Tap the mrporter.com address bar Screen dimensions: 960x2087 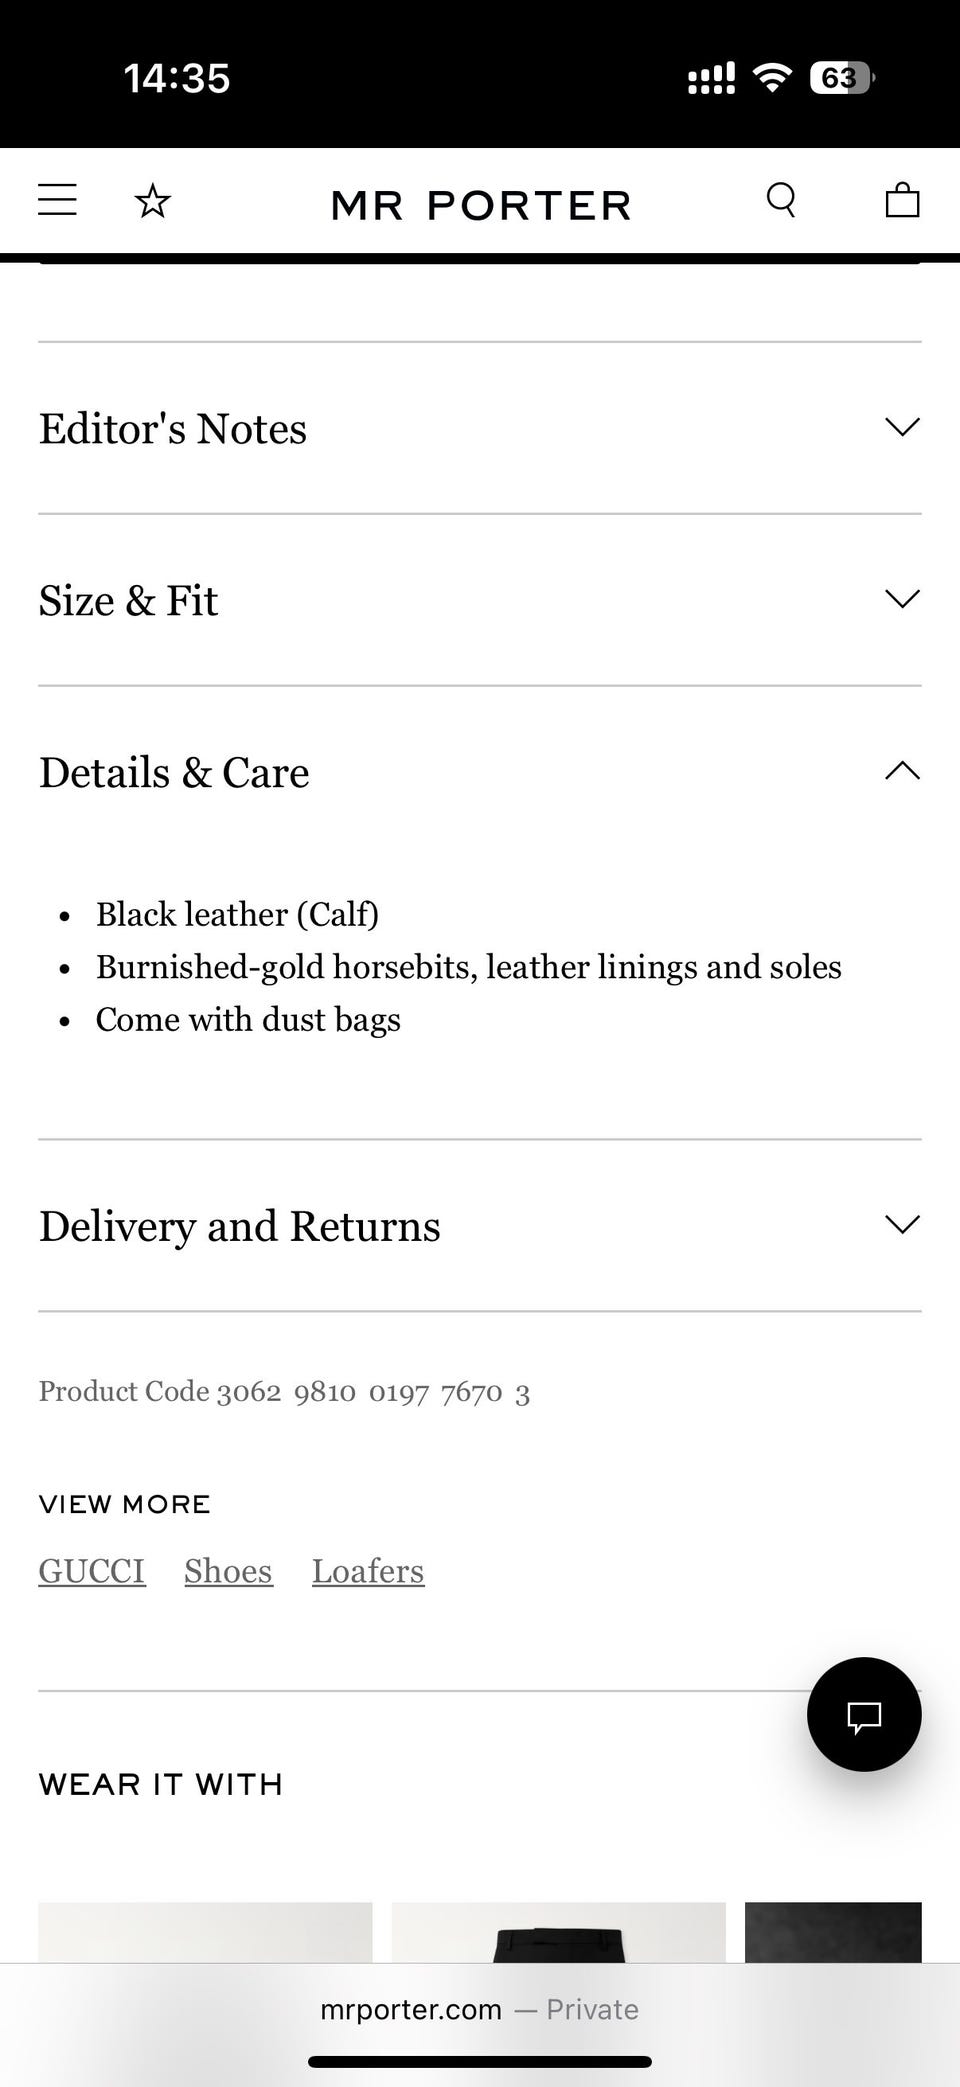point(480,2009)
